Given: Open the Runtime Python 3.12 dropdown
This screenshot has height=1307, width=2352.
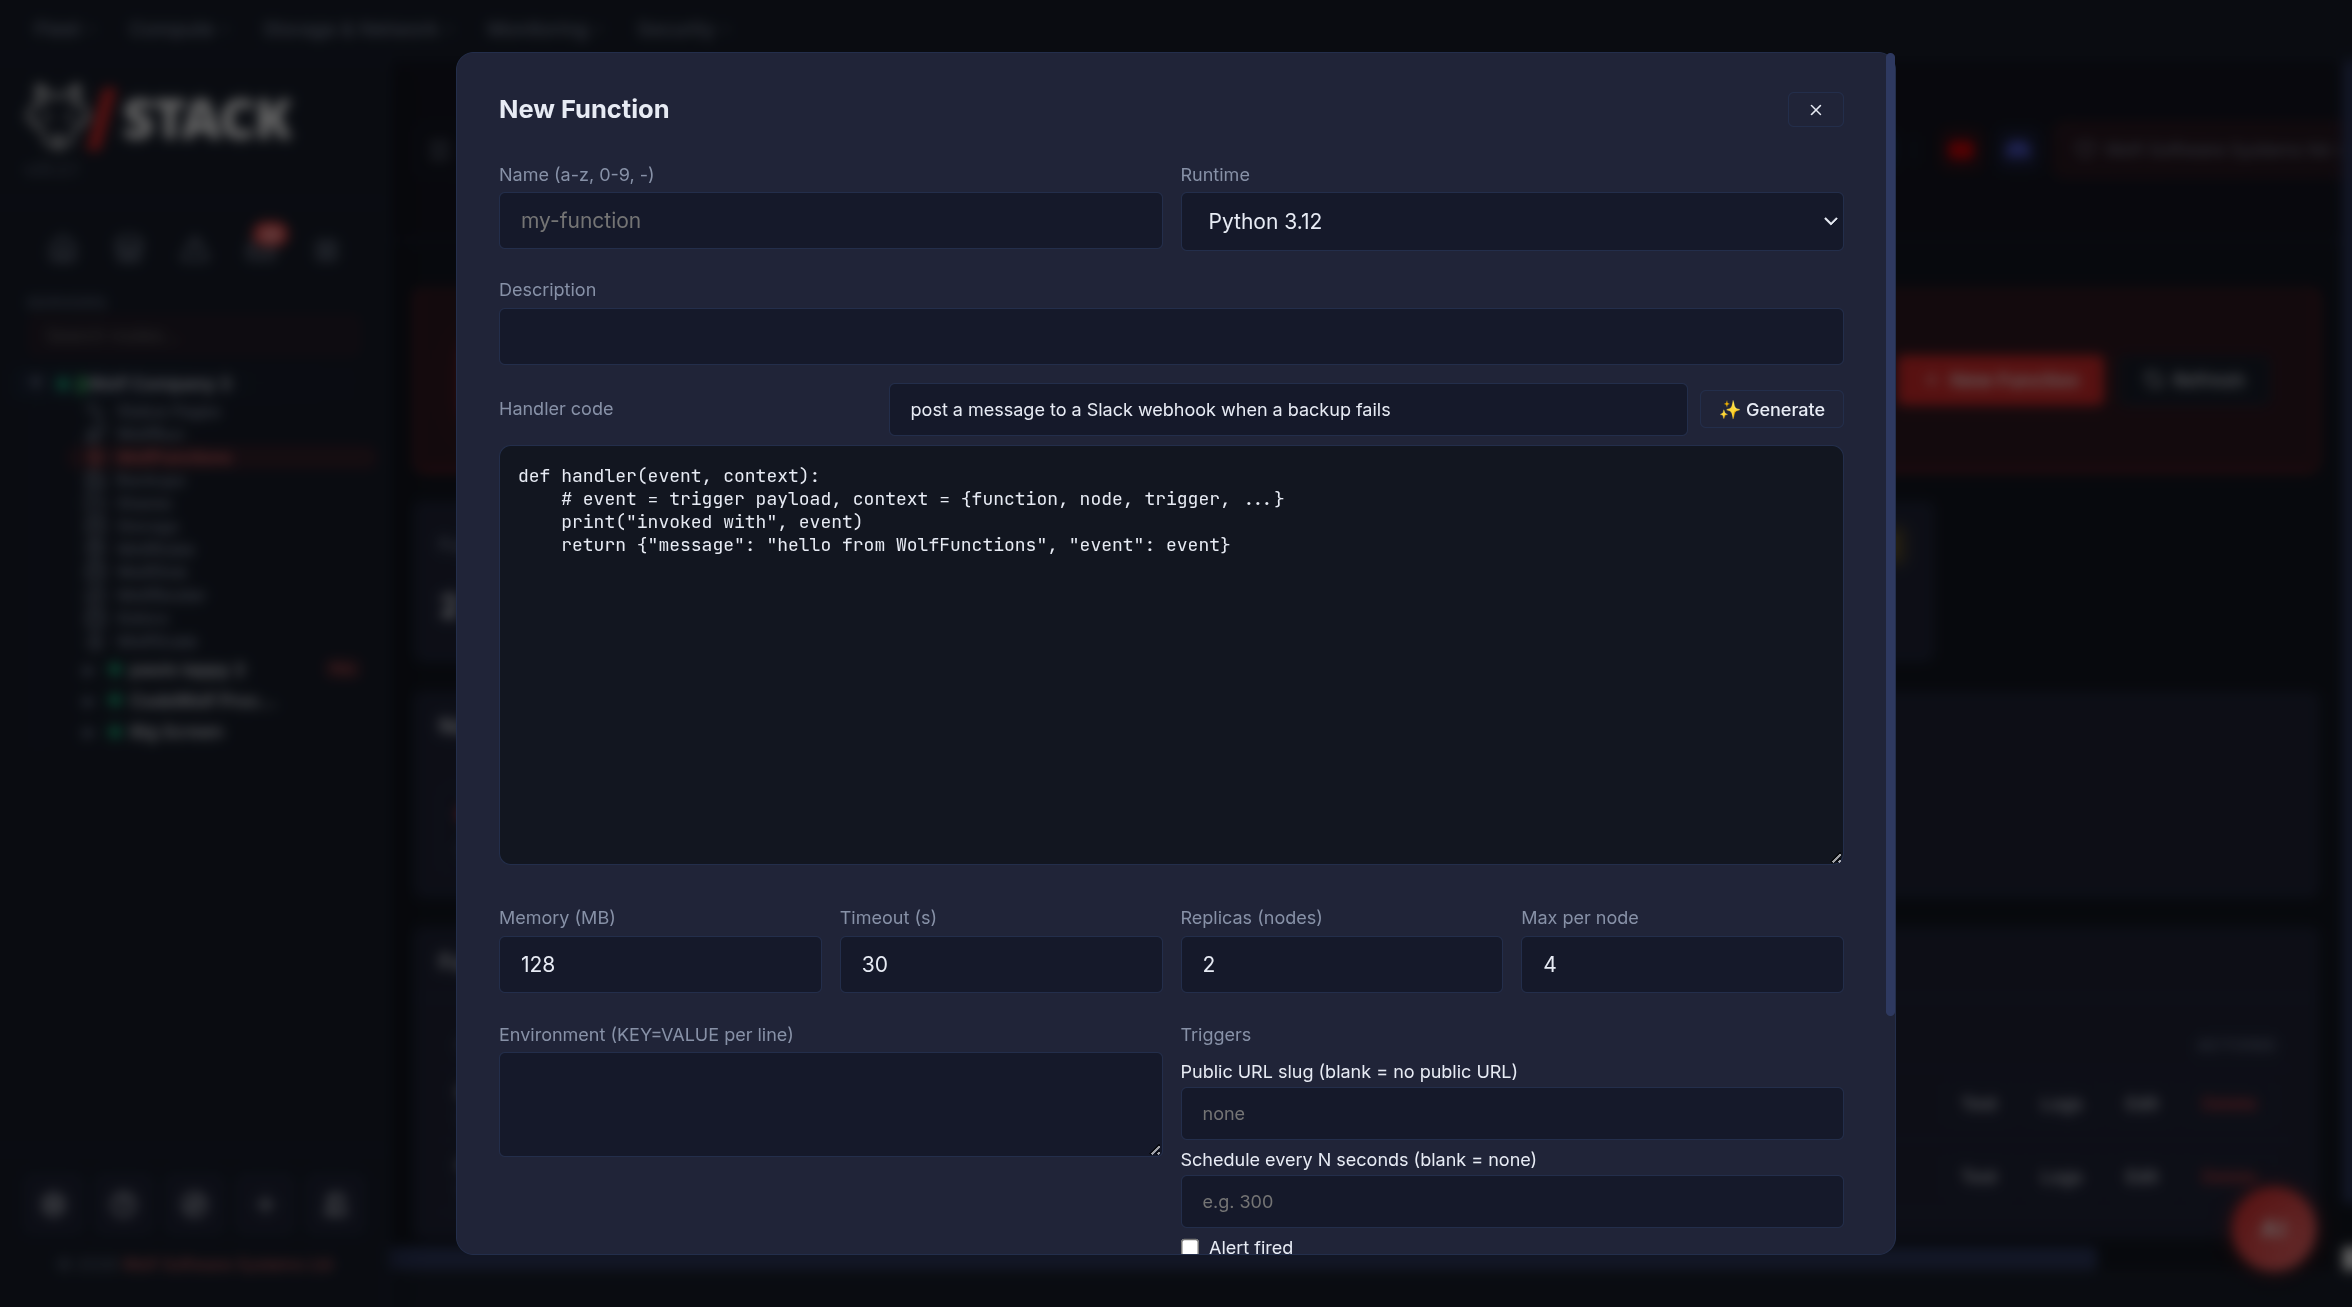Looking at the screenshot, I should 1511,222.
